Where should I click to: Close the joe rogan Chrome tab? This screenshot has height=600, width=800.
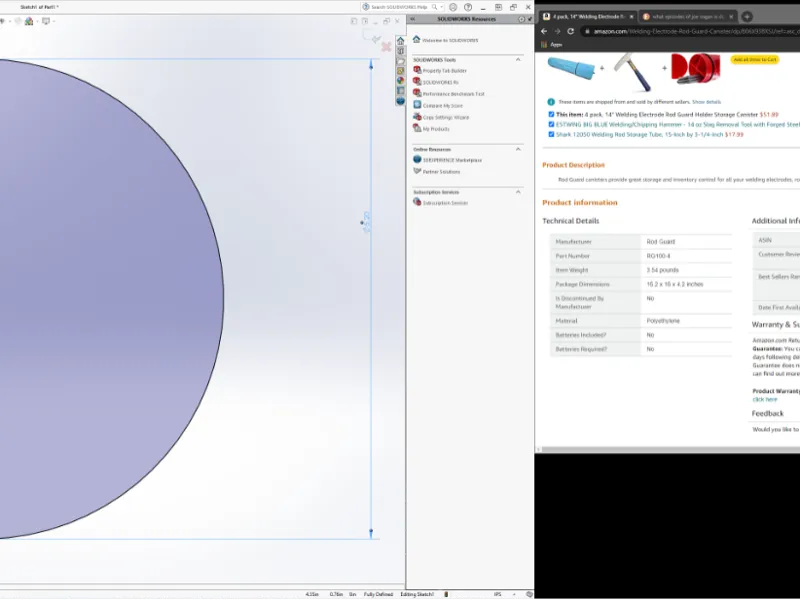731,17
